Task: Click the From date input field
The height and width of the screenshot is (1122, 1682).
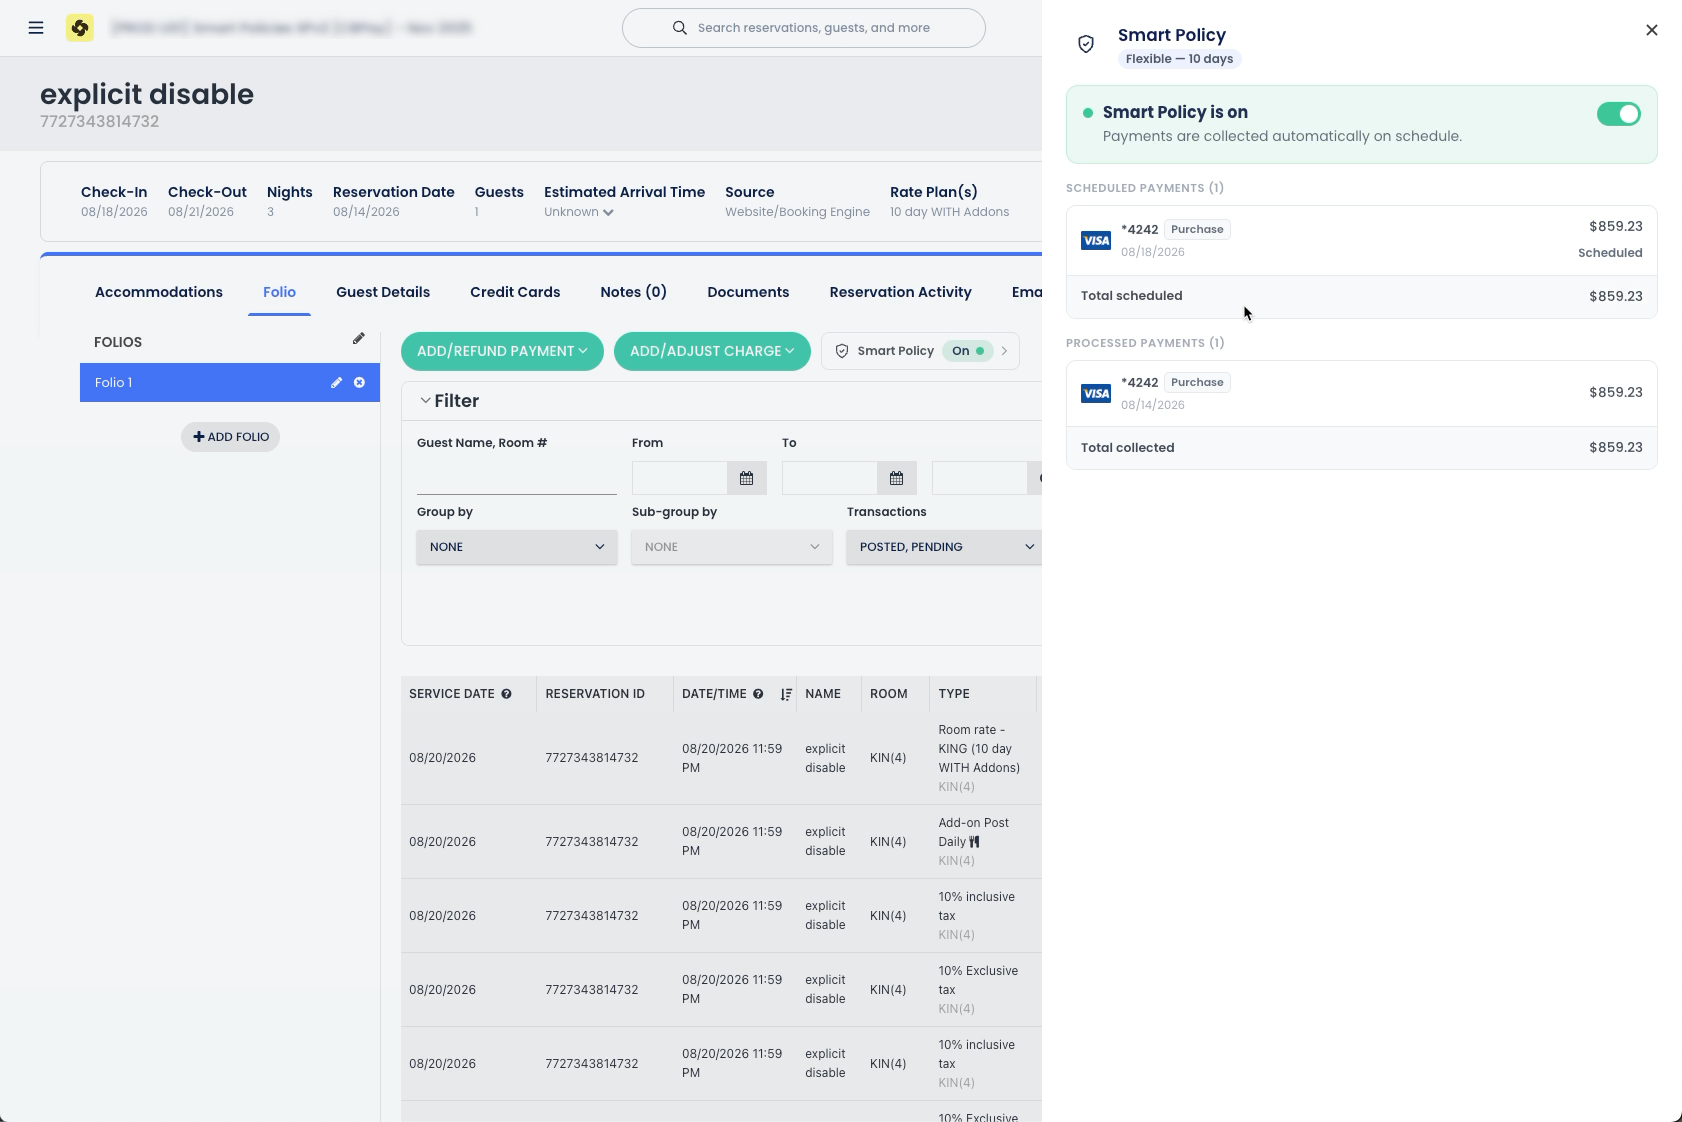Action: pyautogui.click(x=680, y=479)
